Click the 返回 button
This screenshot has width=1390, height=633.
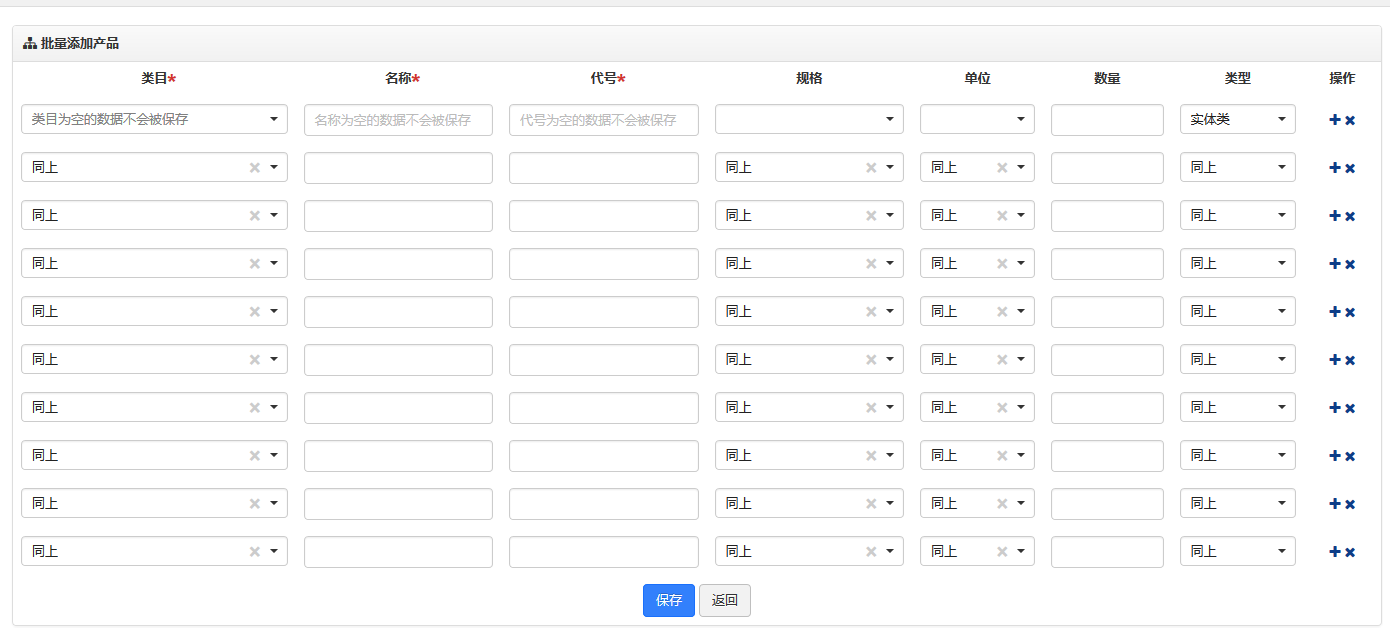pos(724,601)
